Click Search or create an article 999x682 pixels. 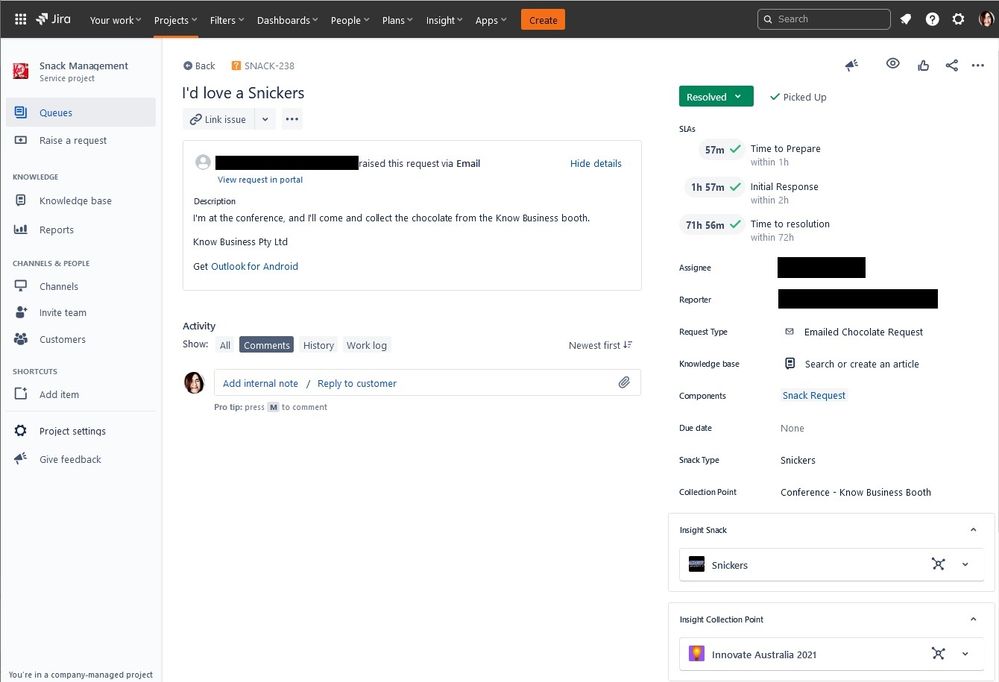(x=861, y=364)
